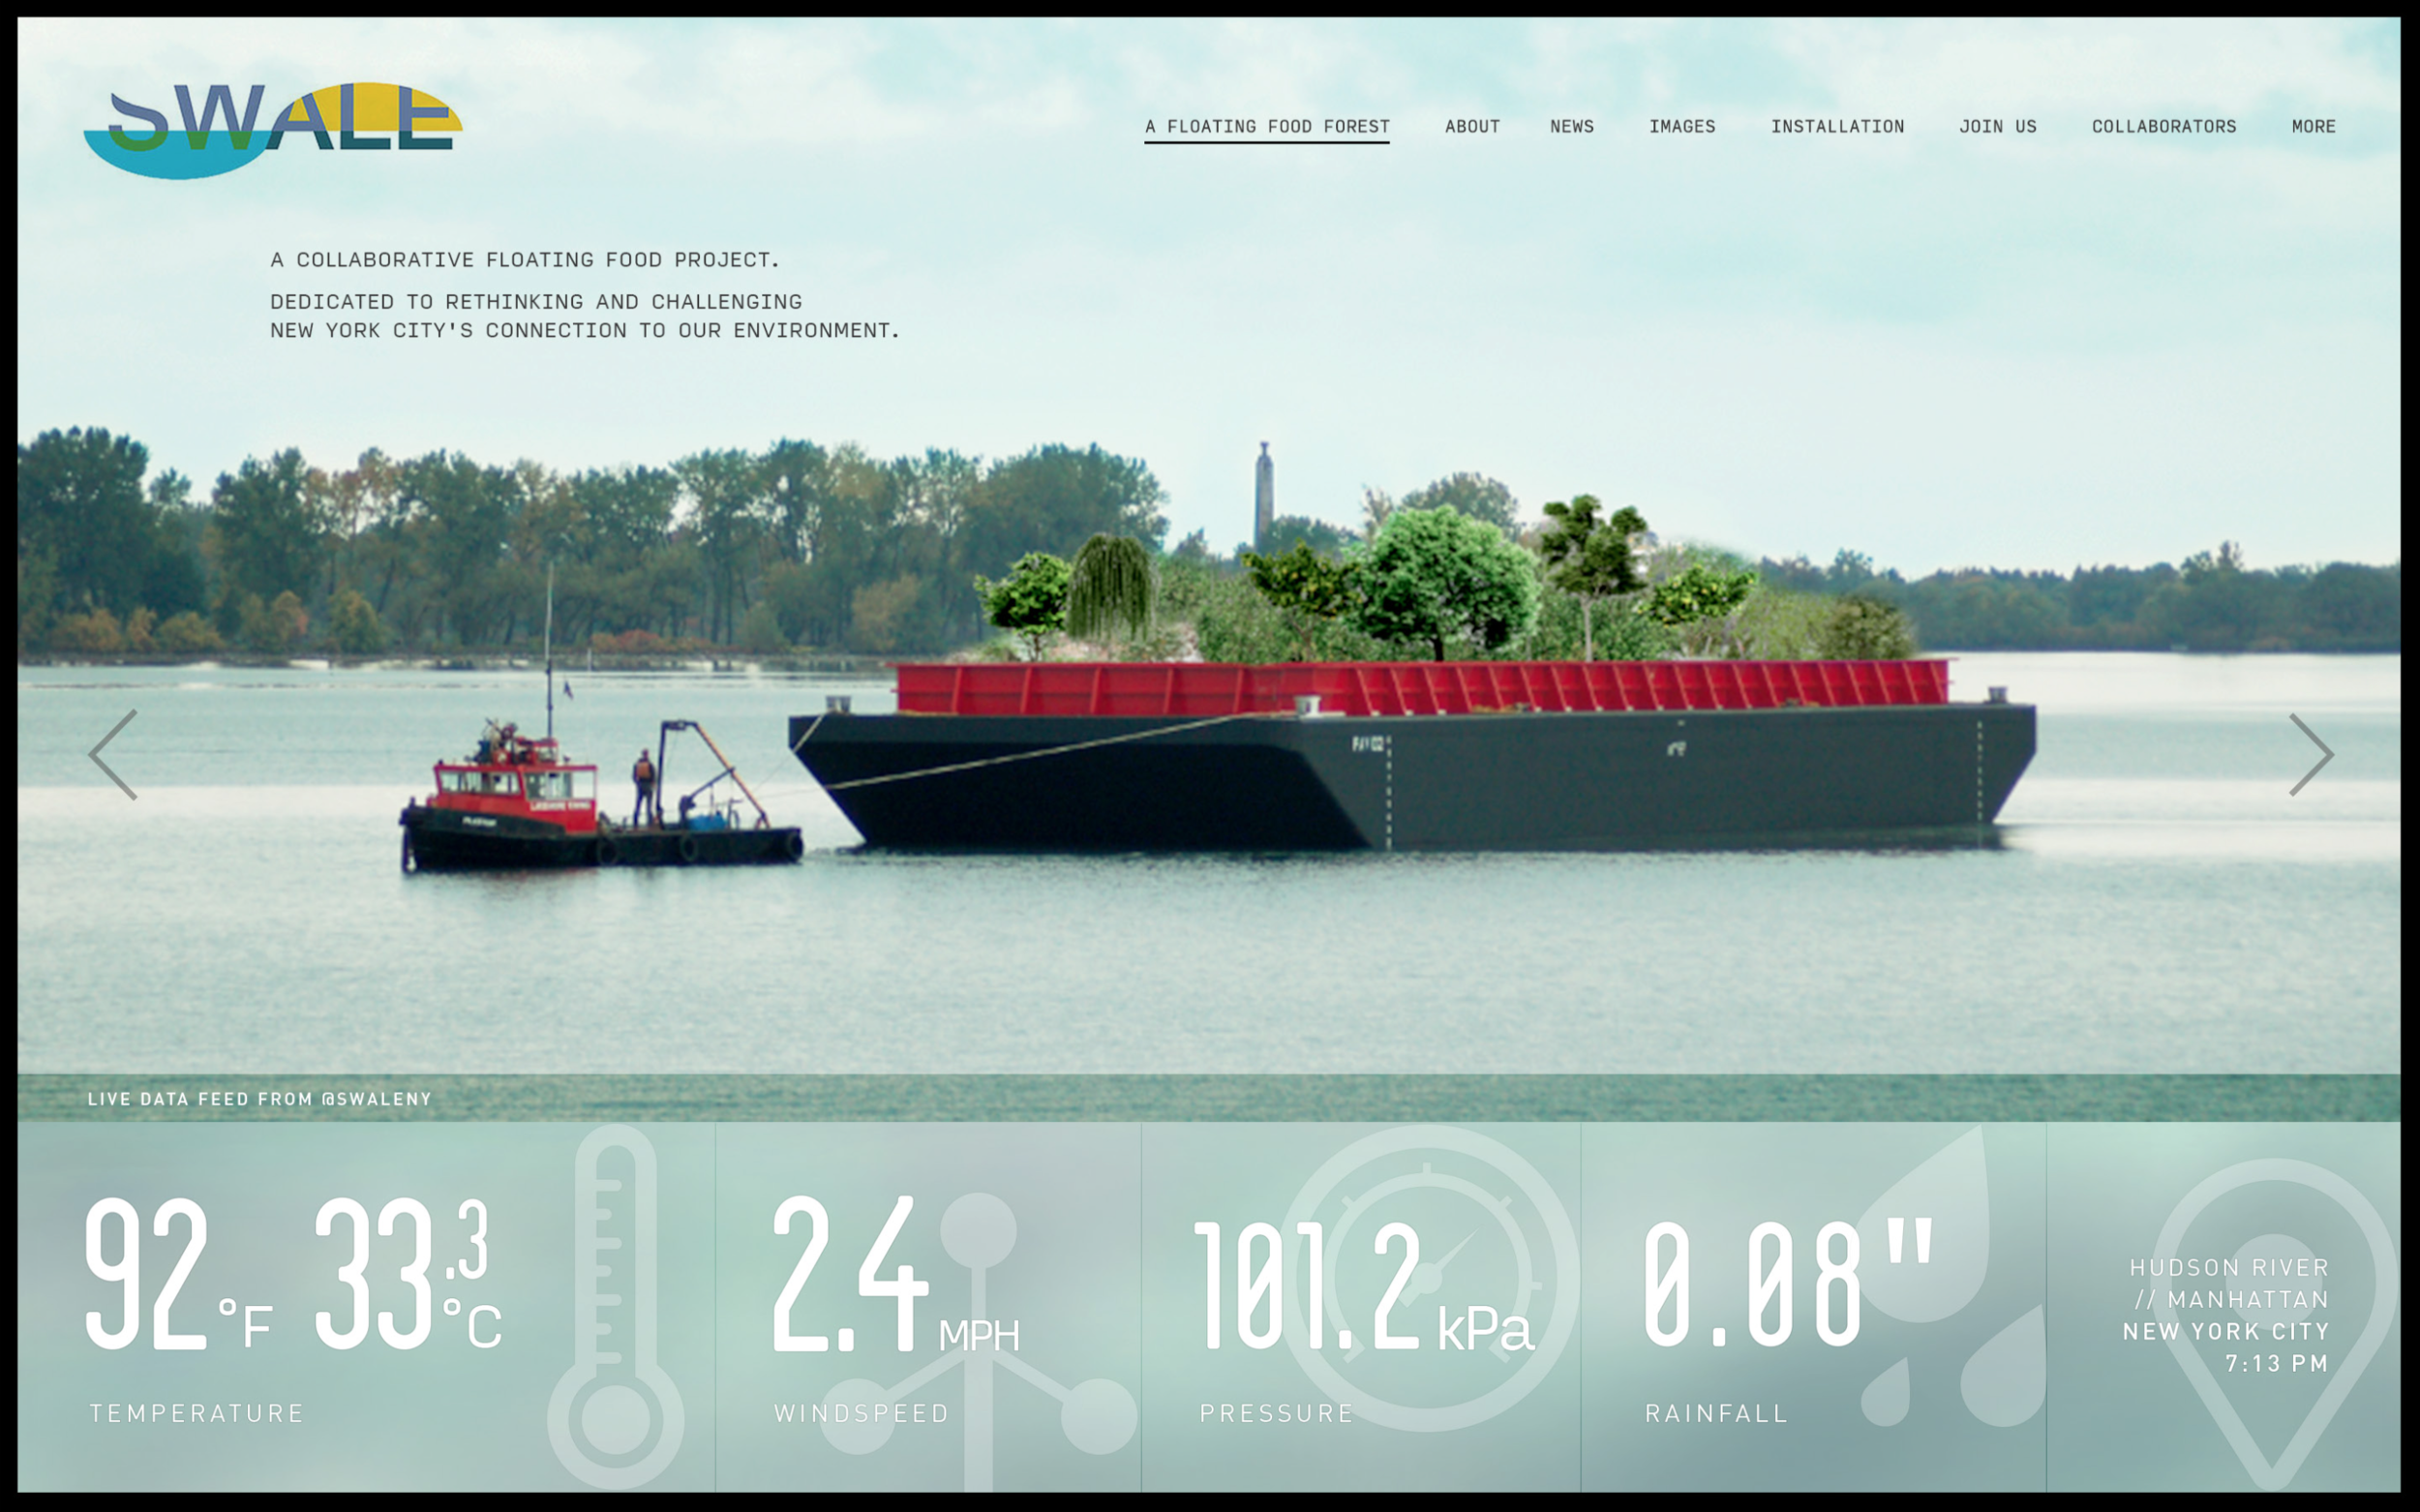Click the Rainfall label

(x=1716, y=1413)
